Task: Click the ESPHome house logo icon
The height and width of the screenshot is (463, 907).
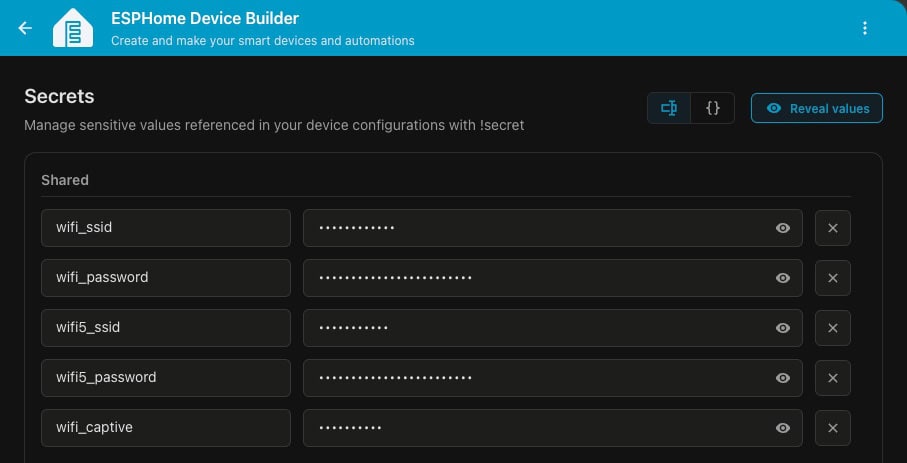Action: pyautogui.click(x=73, y=28)
